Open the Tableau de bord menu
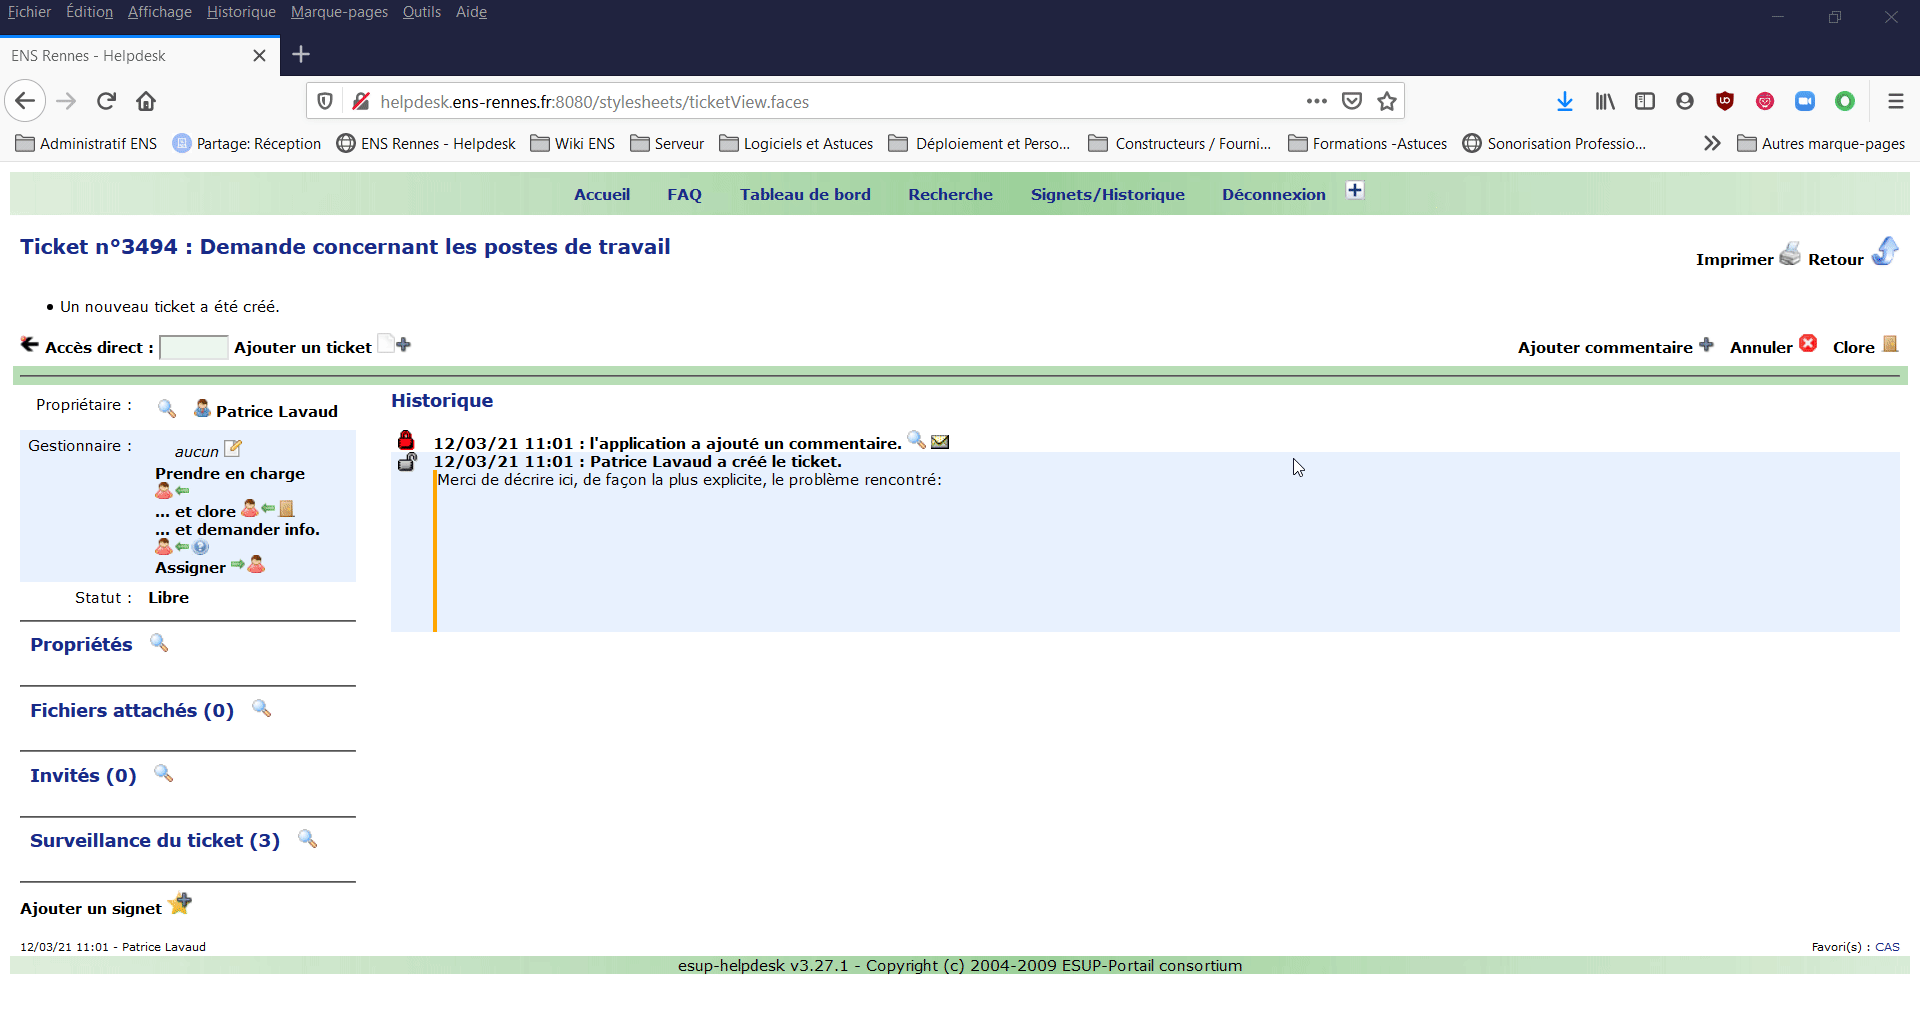 coord(805,195)
